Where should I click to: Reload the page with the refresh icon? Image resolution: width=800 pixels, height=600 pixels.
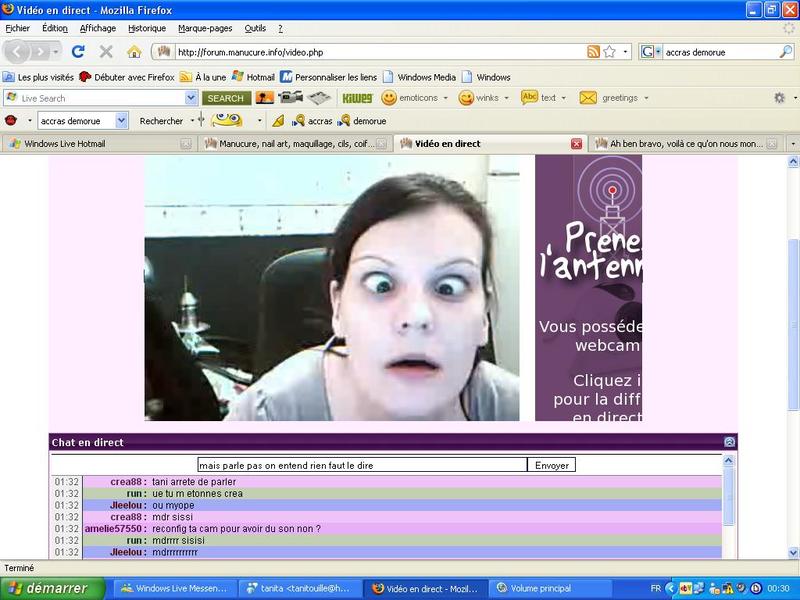78,51
